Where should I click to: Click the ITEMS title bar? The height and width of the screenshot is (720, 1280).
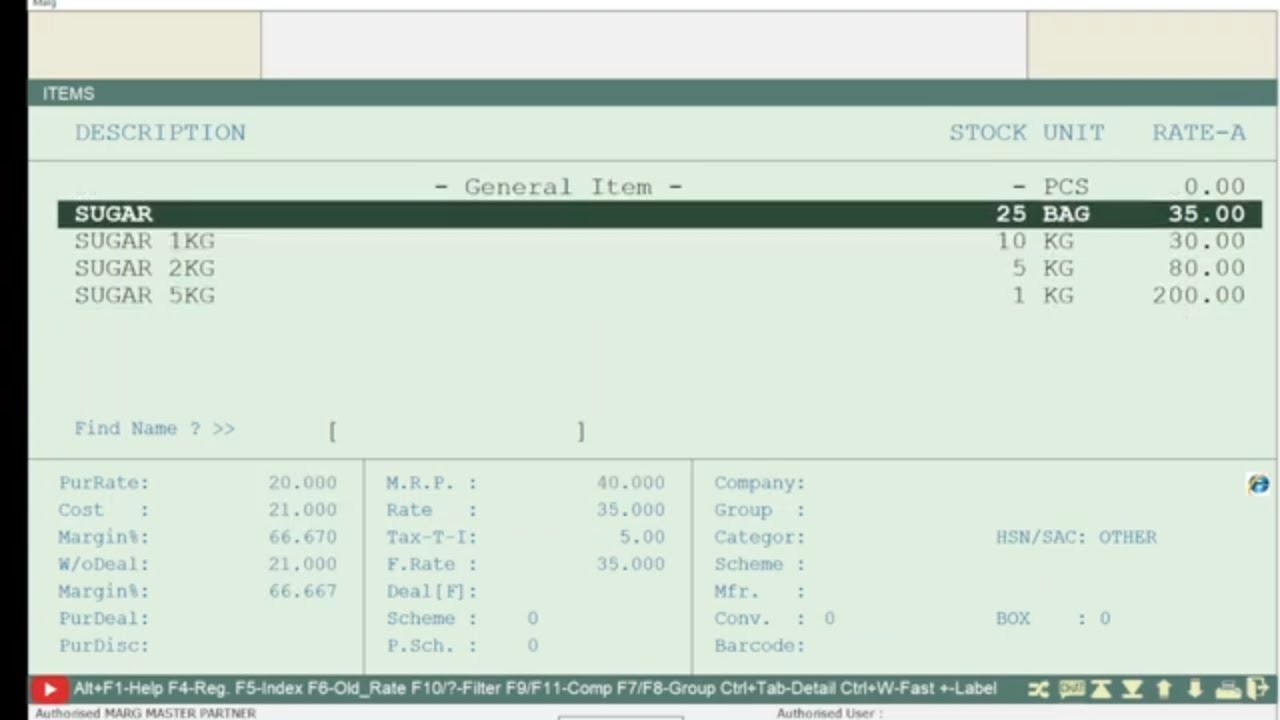pyautogui.click(x=652, y=93)
